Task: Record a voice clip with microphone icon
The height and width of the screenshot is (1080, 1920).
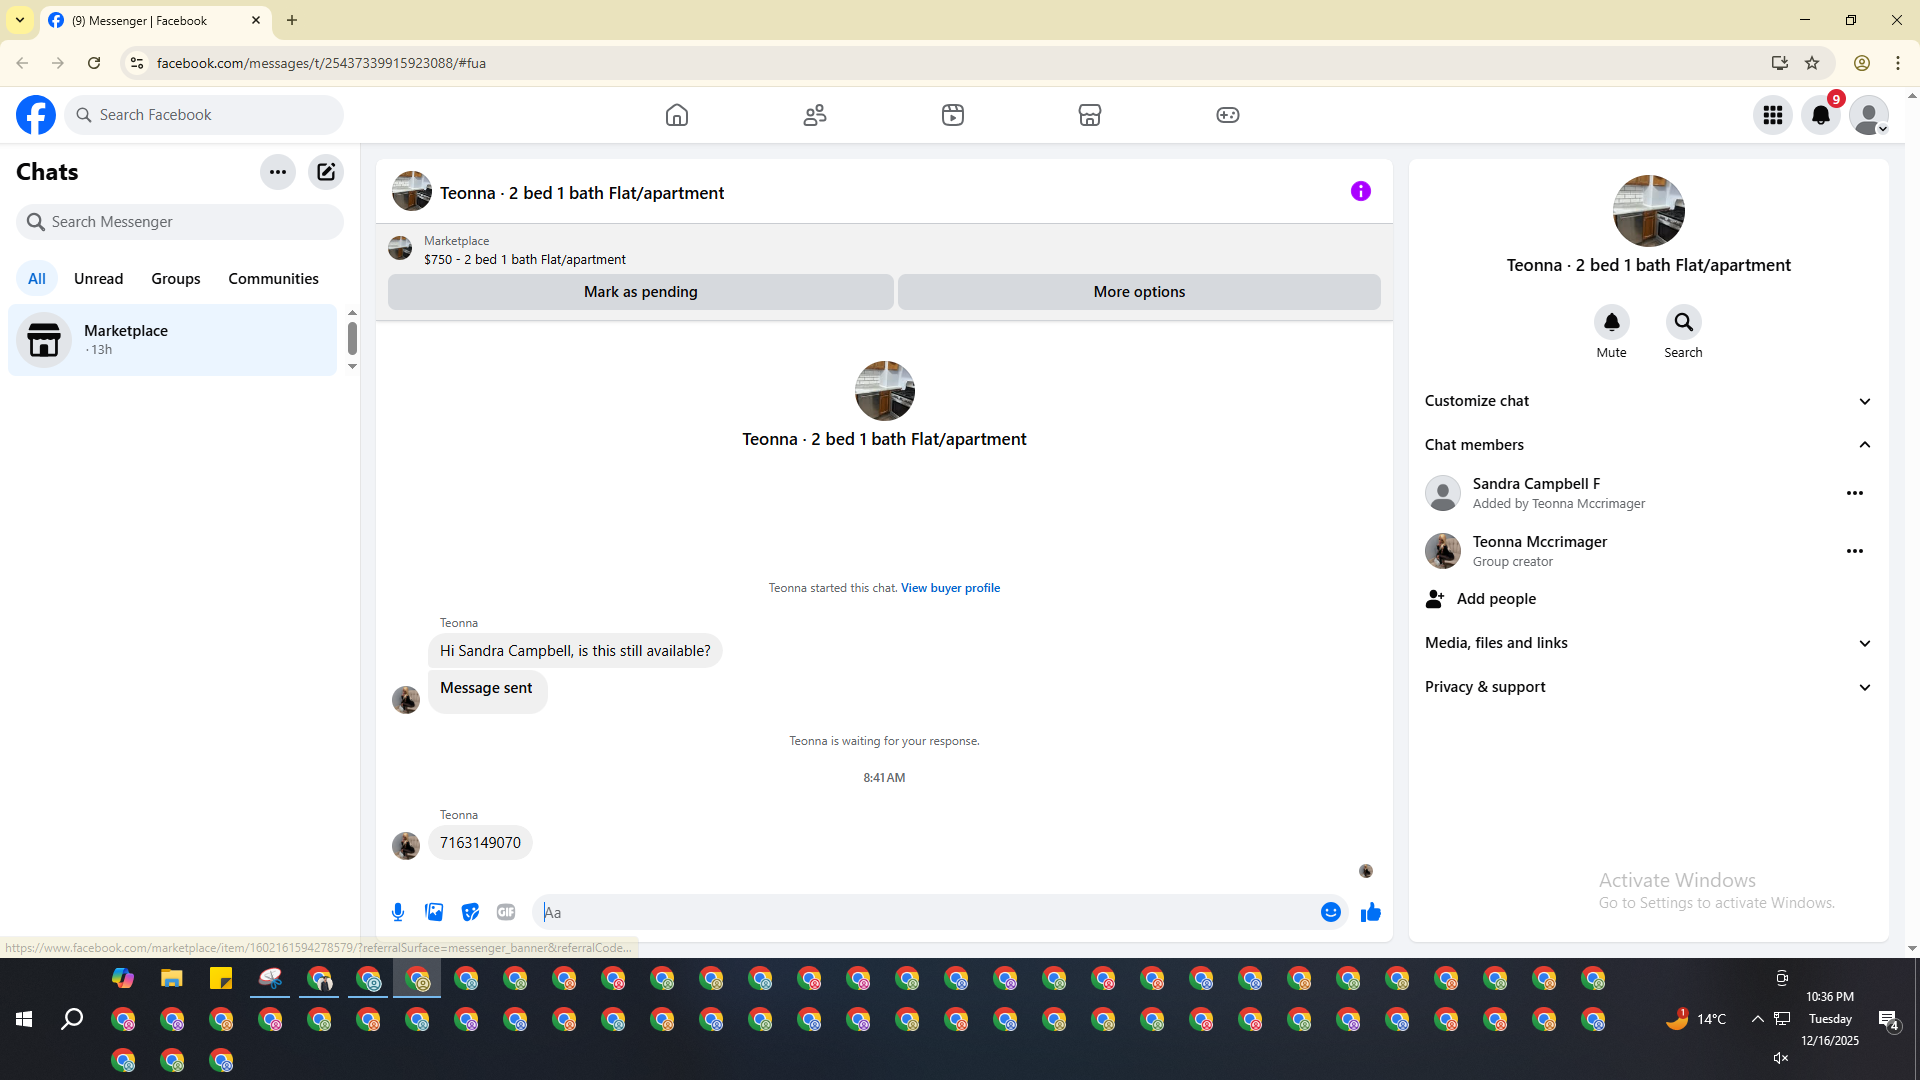Action: tap(398, 912)
